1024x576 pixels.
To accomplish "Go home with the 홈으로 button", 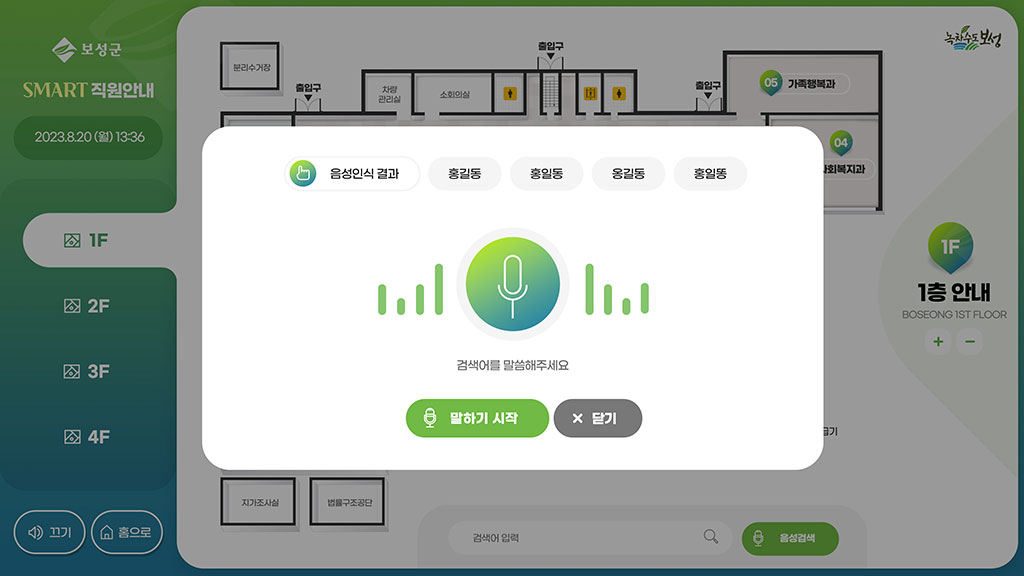I will click(x=127, y=532).
